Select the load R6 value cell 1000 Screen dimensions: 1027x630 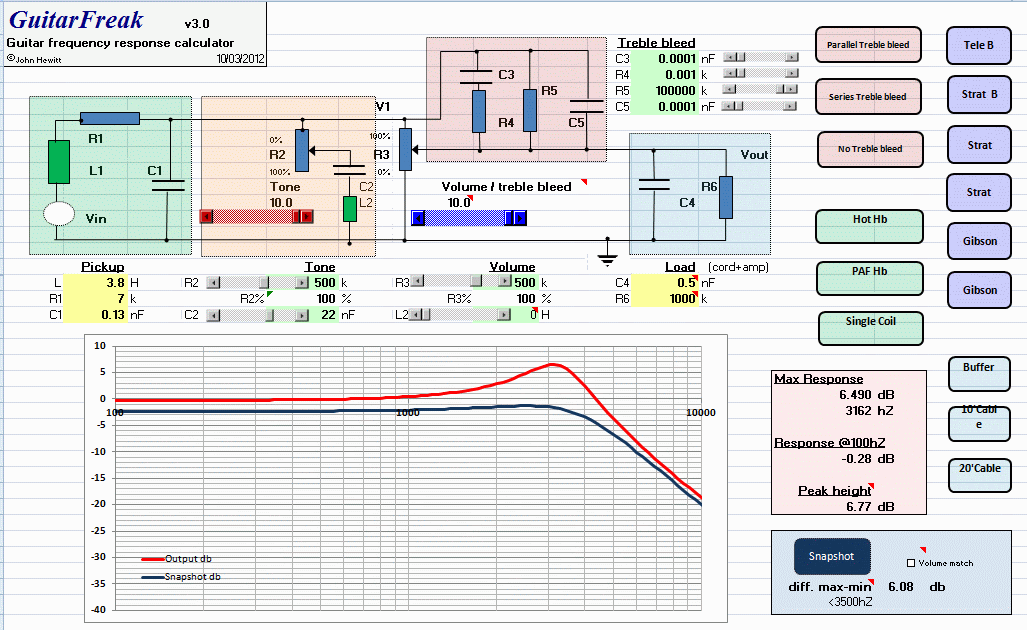point(665,299)
